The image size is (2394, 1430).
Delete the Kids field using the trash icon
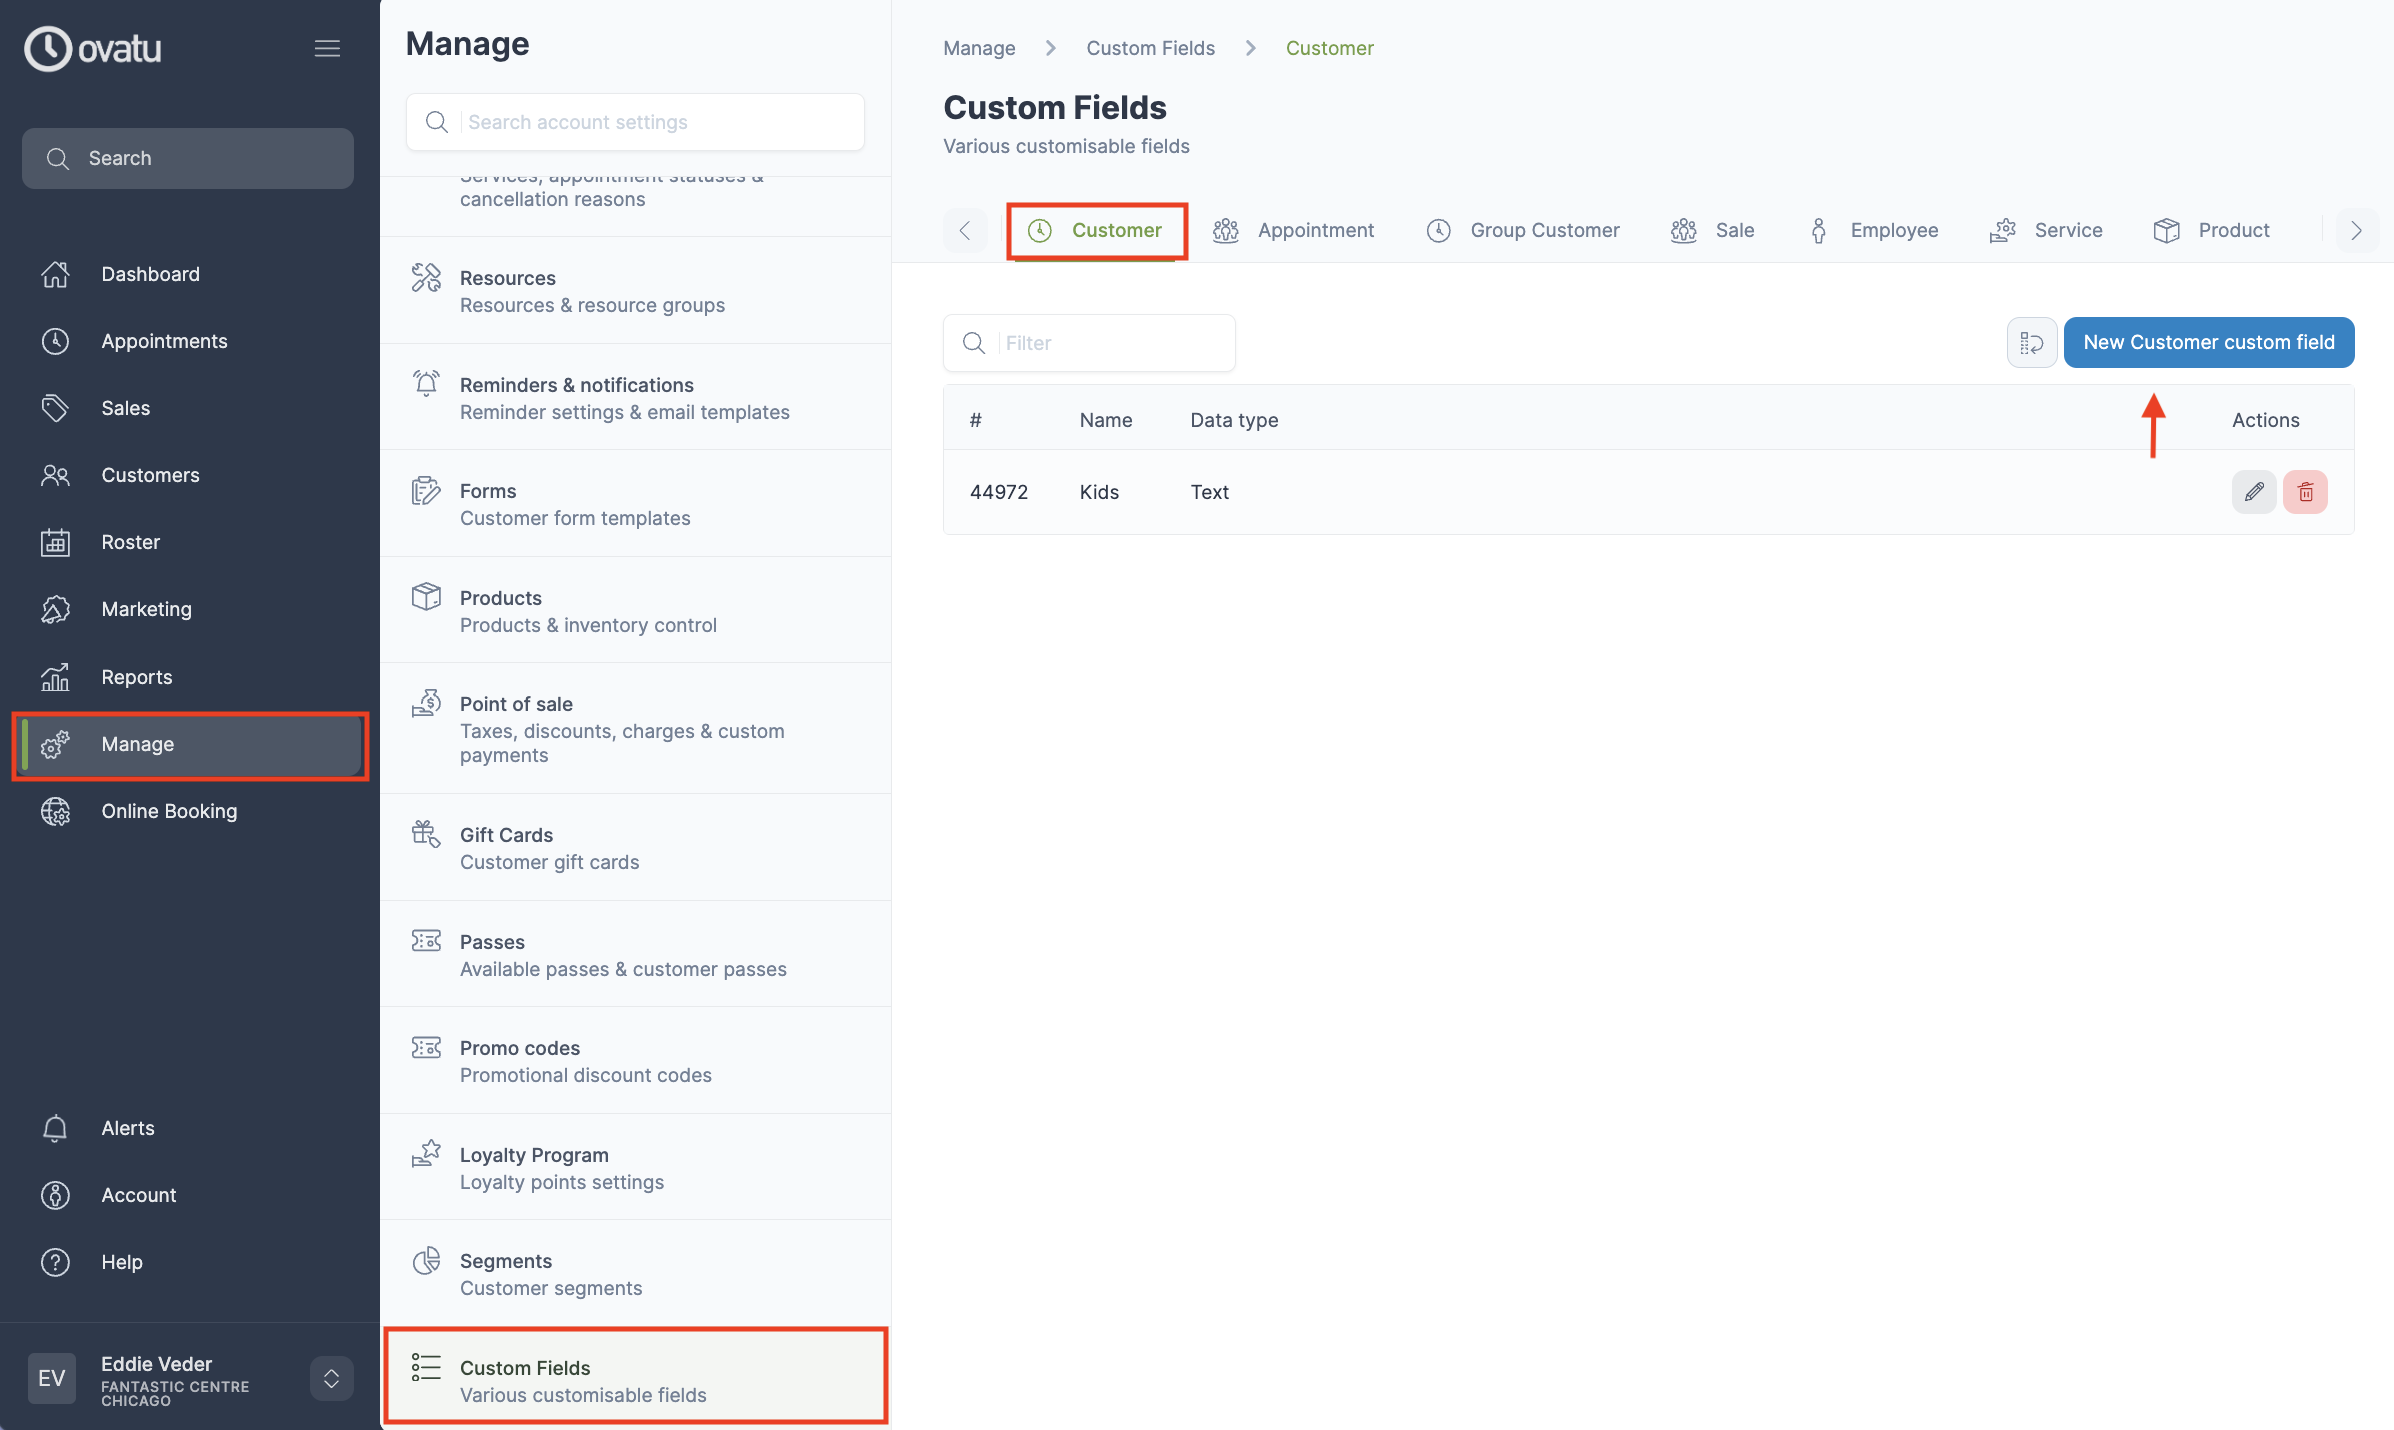[x=2306, y=491]
